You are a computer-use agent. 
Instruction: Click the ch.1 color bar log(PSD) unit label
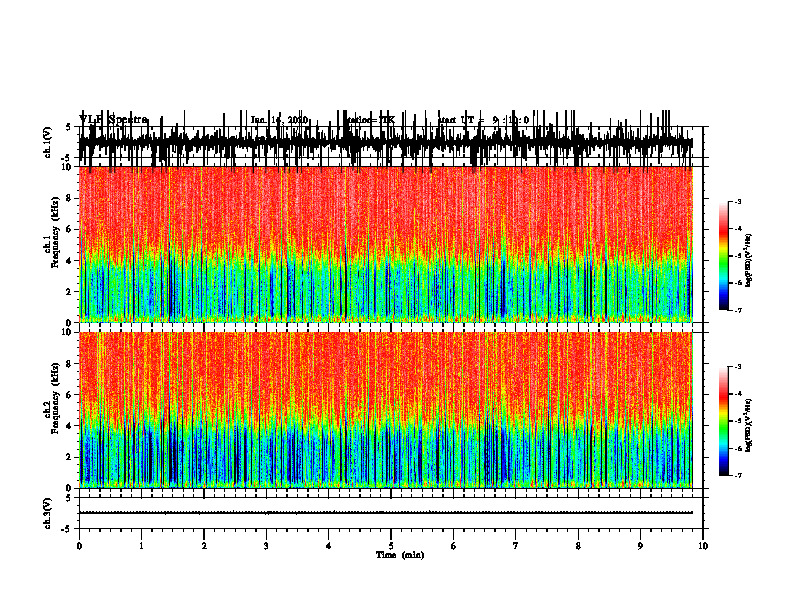pyautogui.click(x=749, y=260)
